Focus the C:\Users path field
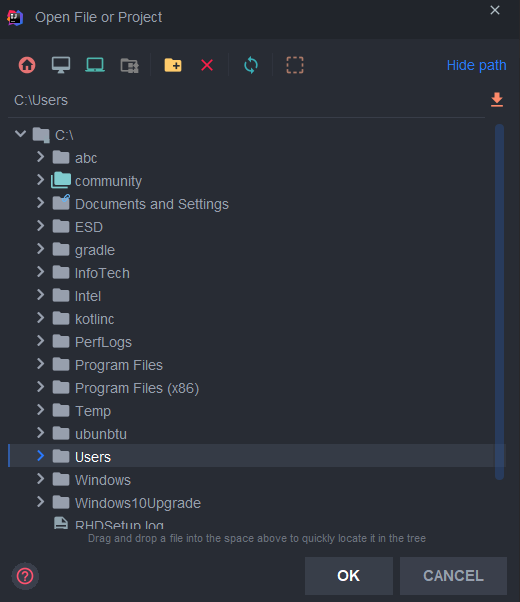Image resolution: width=520 pixels, height=602 pixels. [246, 100]
